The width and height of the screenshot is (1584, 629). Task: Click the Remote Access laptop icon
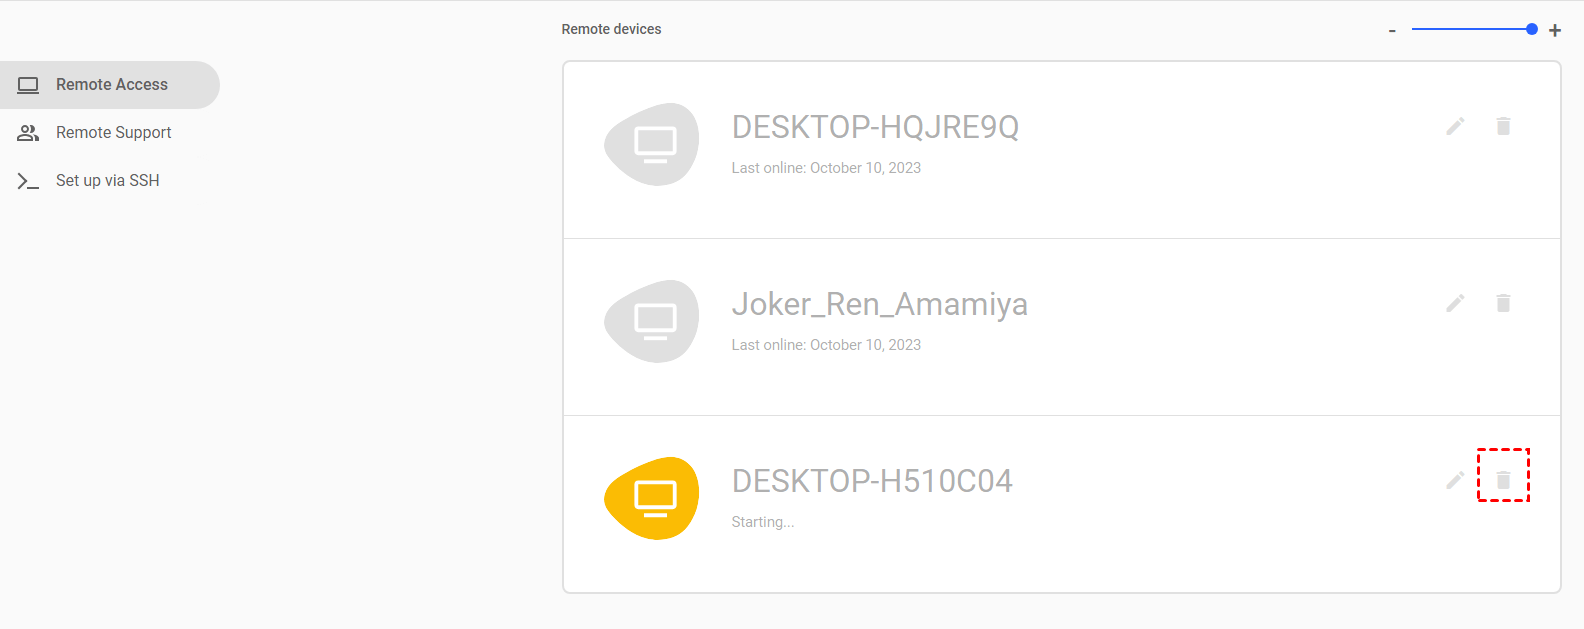click(x=28, y=85)
